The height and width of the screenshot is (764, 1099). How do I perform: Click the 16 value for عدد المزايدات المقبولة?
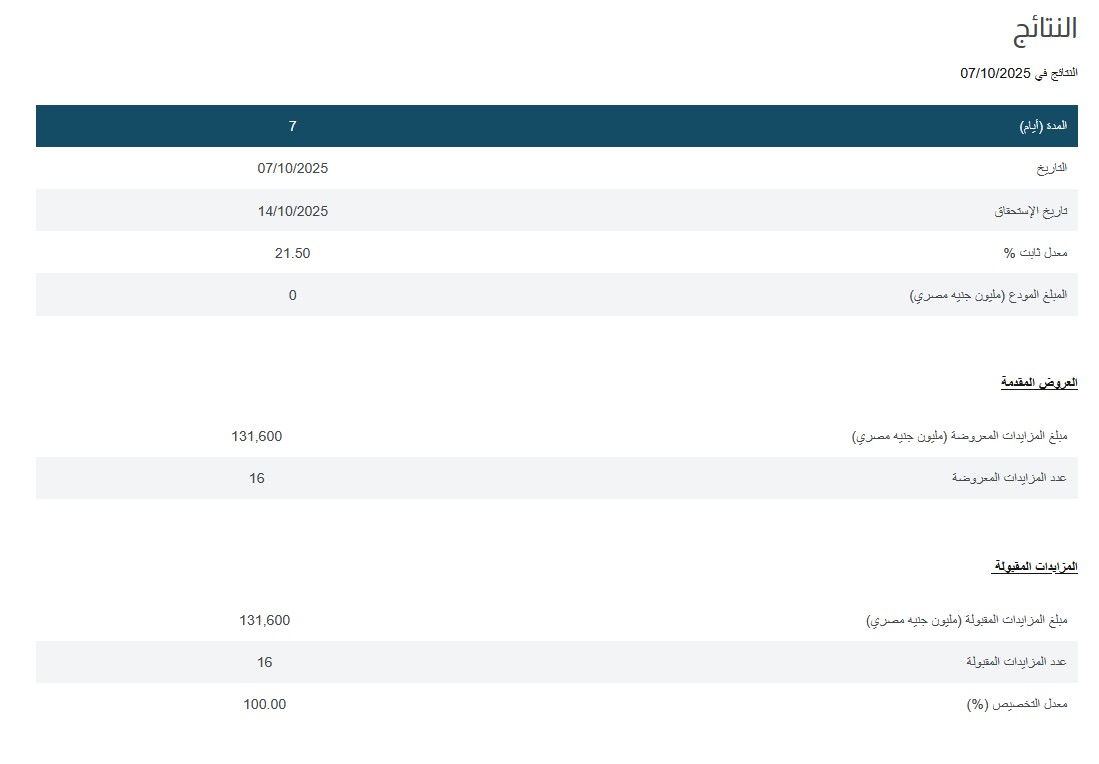[265, 662]
